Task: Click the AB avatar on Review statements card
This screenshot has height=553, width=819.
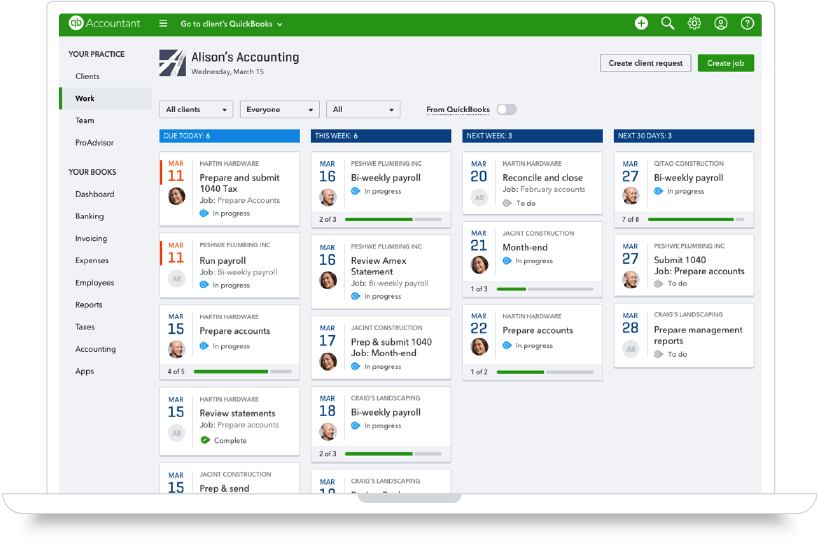Action: (177, 433)
